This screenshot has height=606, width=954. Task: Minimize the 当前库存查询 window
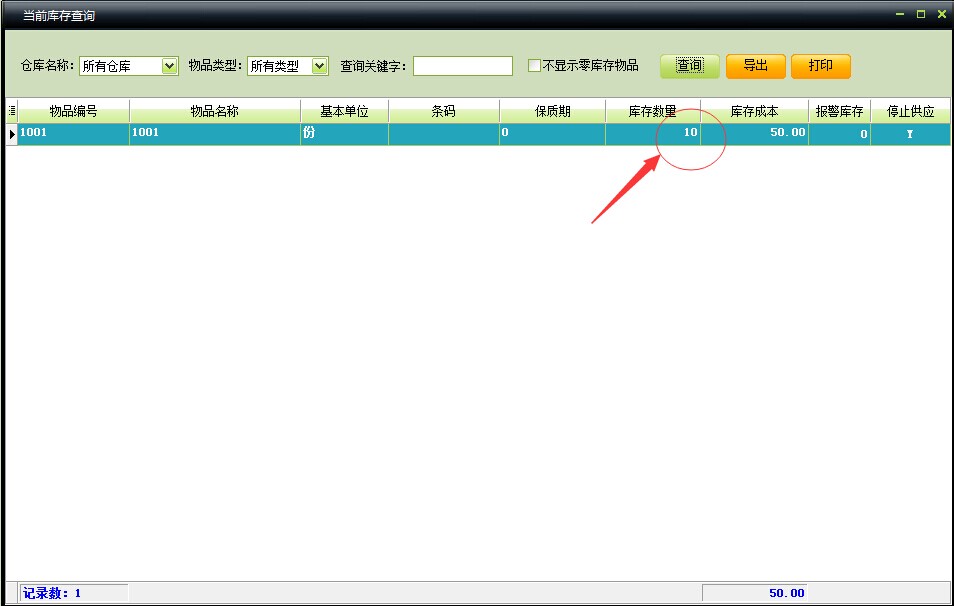[x=900, y=14]
